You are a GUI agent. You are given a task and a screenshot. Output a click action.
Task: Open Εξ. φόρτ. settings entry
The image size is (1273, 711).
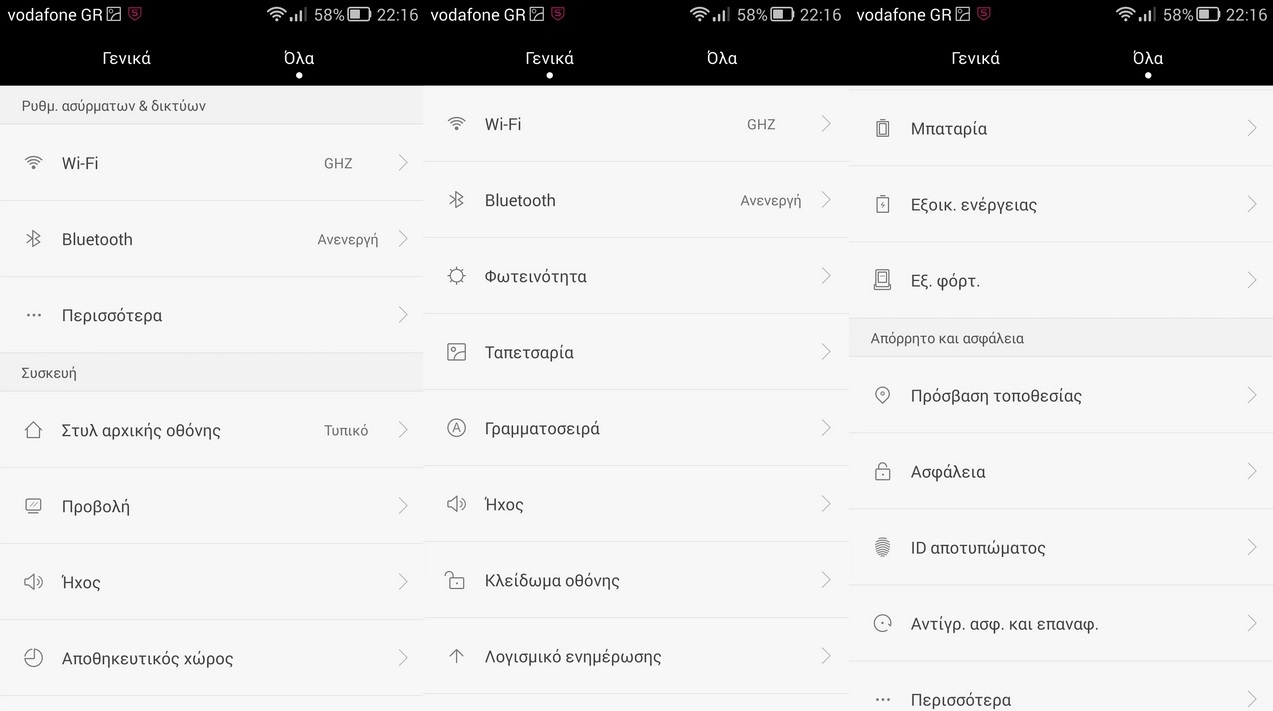(1061, 280)
